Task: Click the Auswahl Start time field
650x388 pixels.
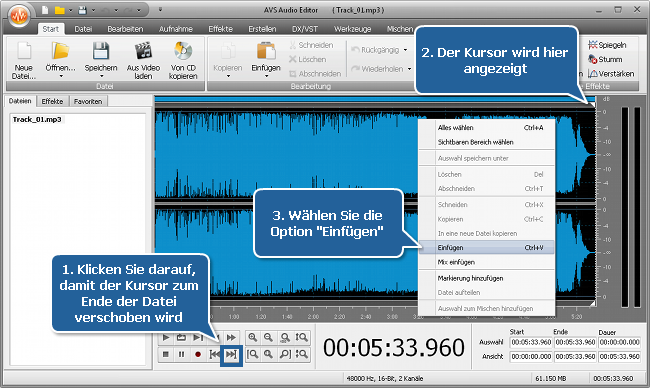Action: point(531,342)
